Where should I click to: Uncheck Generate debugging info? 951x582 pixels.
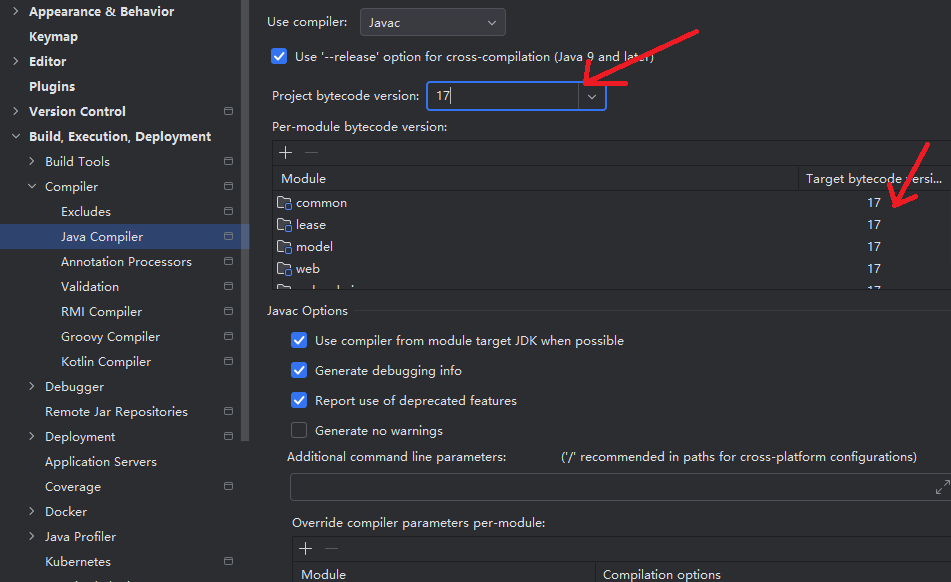(299, 370)
